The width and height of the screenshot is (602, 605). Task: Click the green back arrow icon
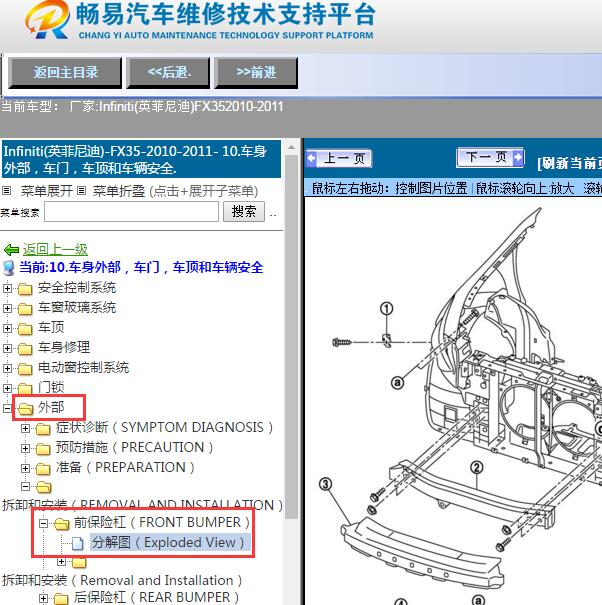click(11, 250)
